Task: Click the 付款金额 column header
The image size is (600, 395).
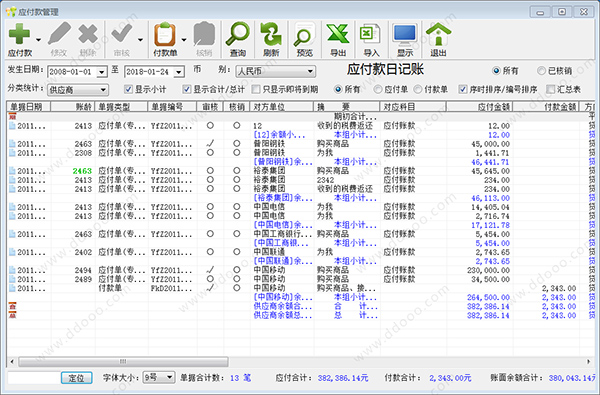Action: coord(546,107)
